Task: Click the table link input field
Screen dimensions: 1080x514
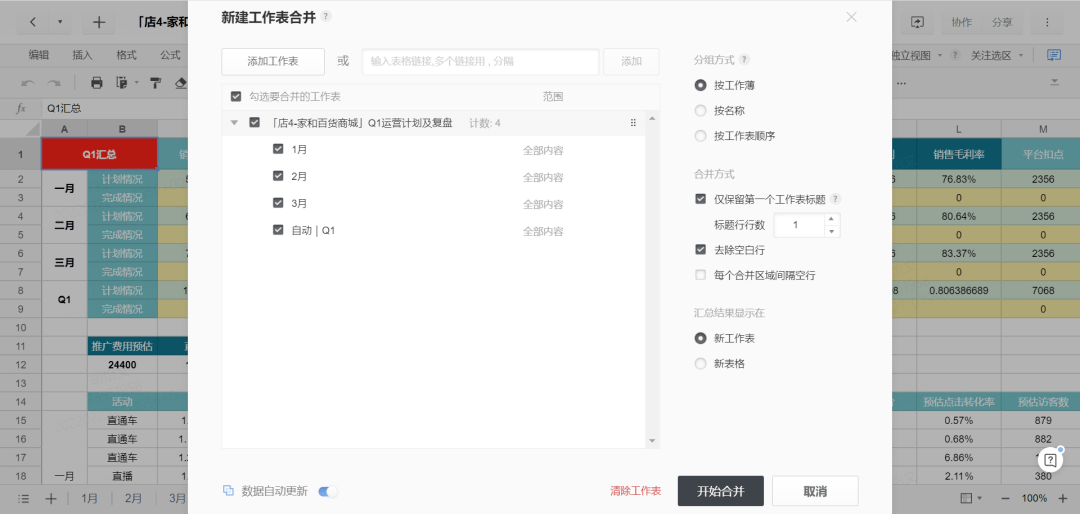Action: (481, 61)
